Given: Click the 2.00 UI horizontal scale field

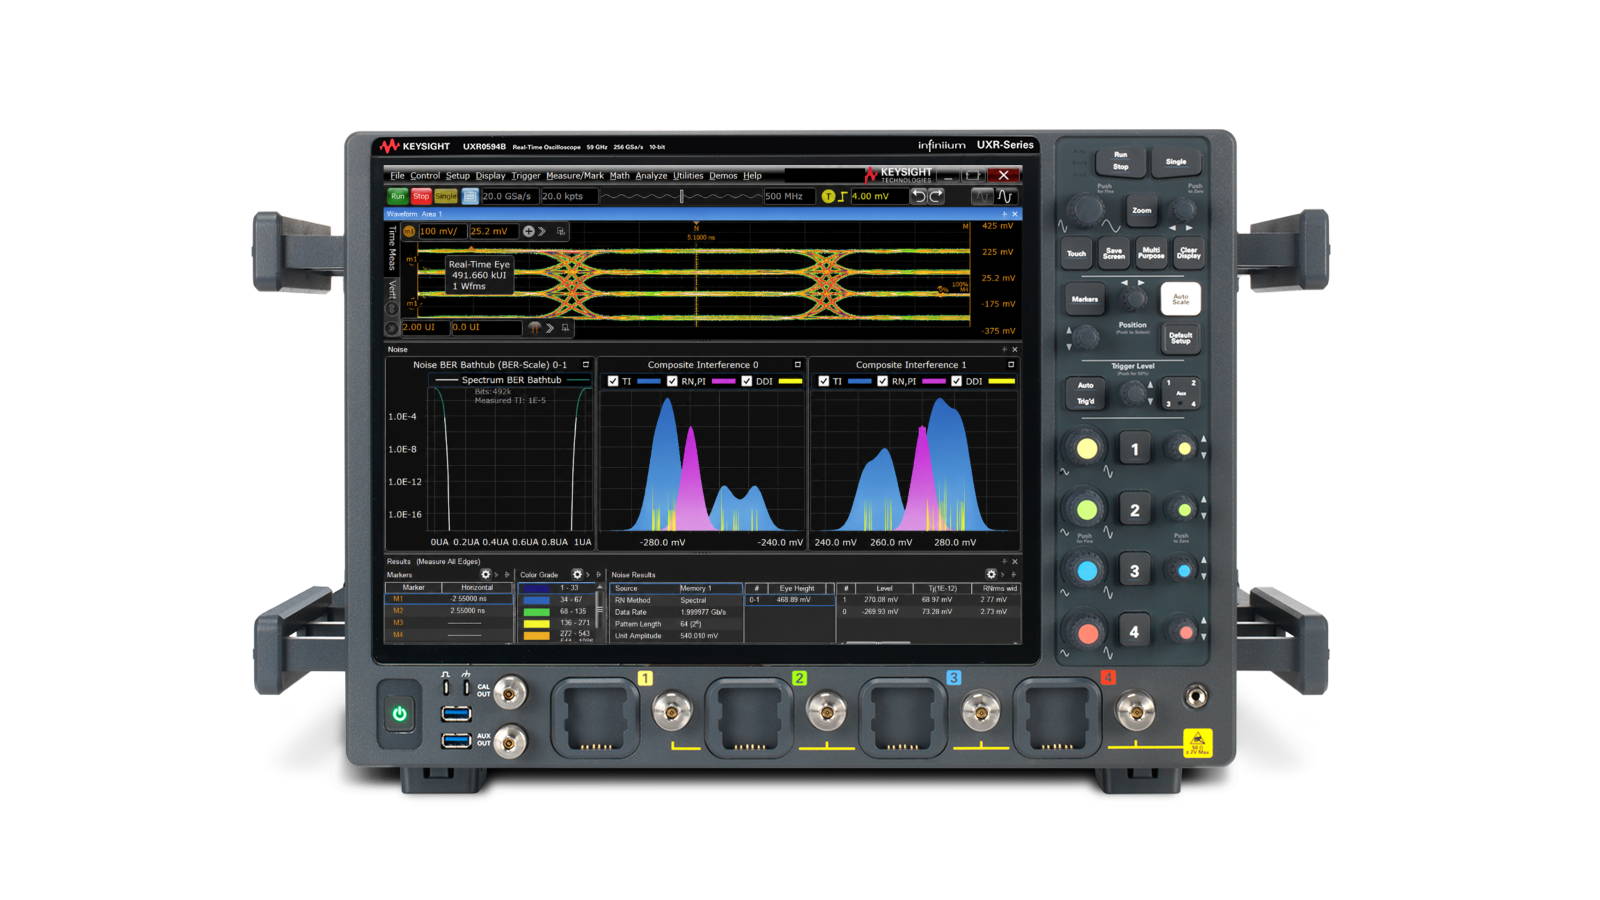Looking at the screenshot, I should coord(425,327).
